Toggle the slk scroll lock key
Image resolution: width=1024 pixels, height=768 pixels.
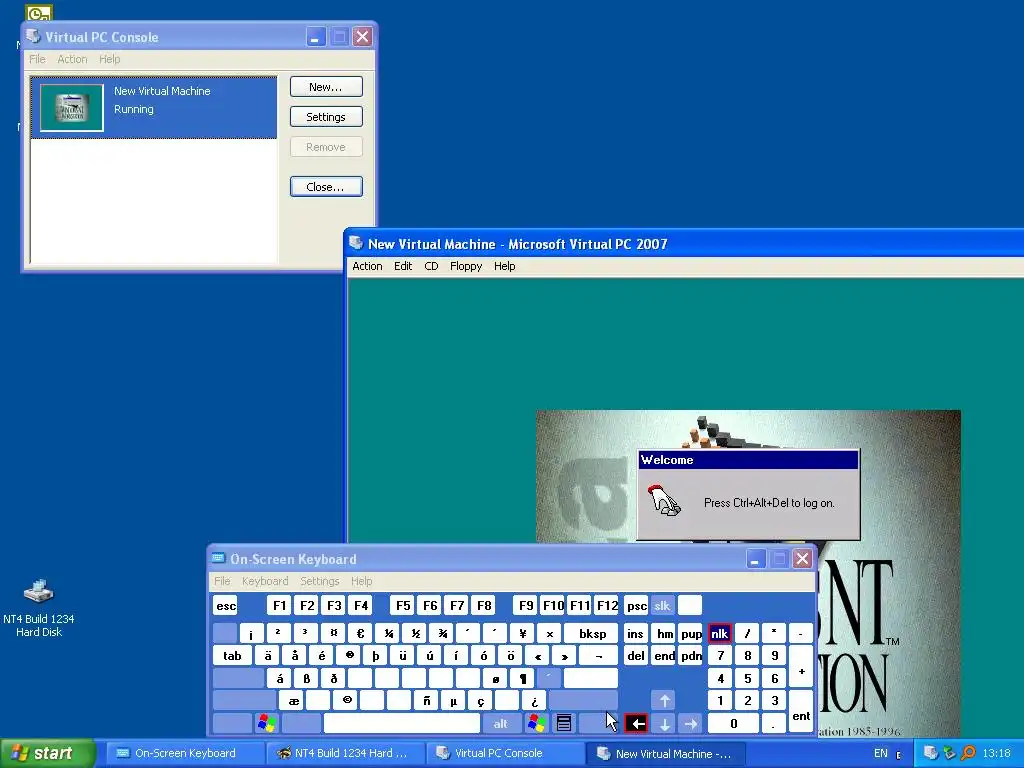click(662, 605)
